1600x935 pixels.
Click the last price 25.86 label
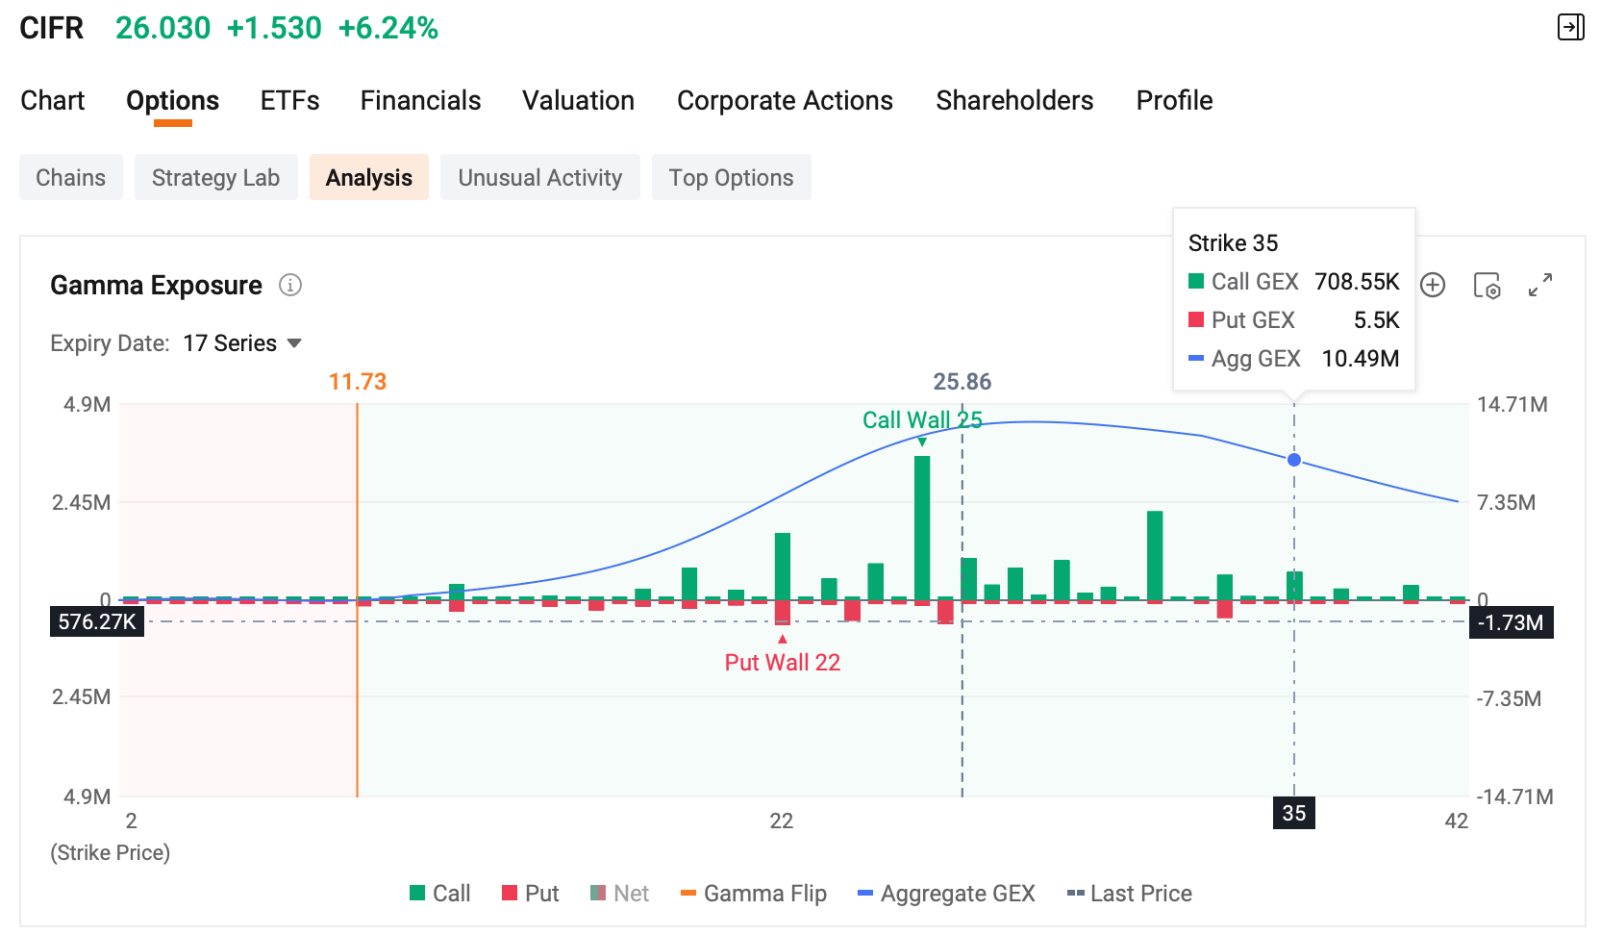tap(962, 382)
